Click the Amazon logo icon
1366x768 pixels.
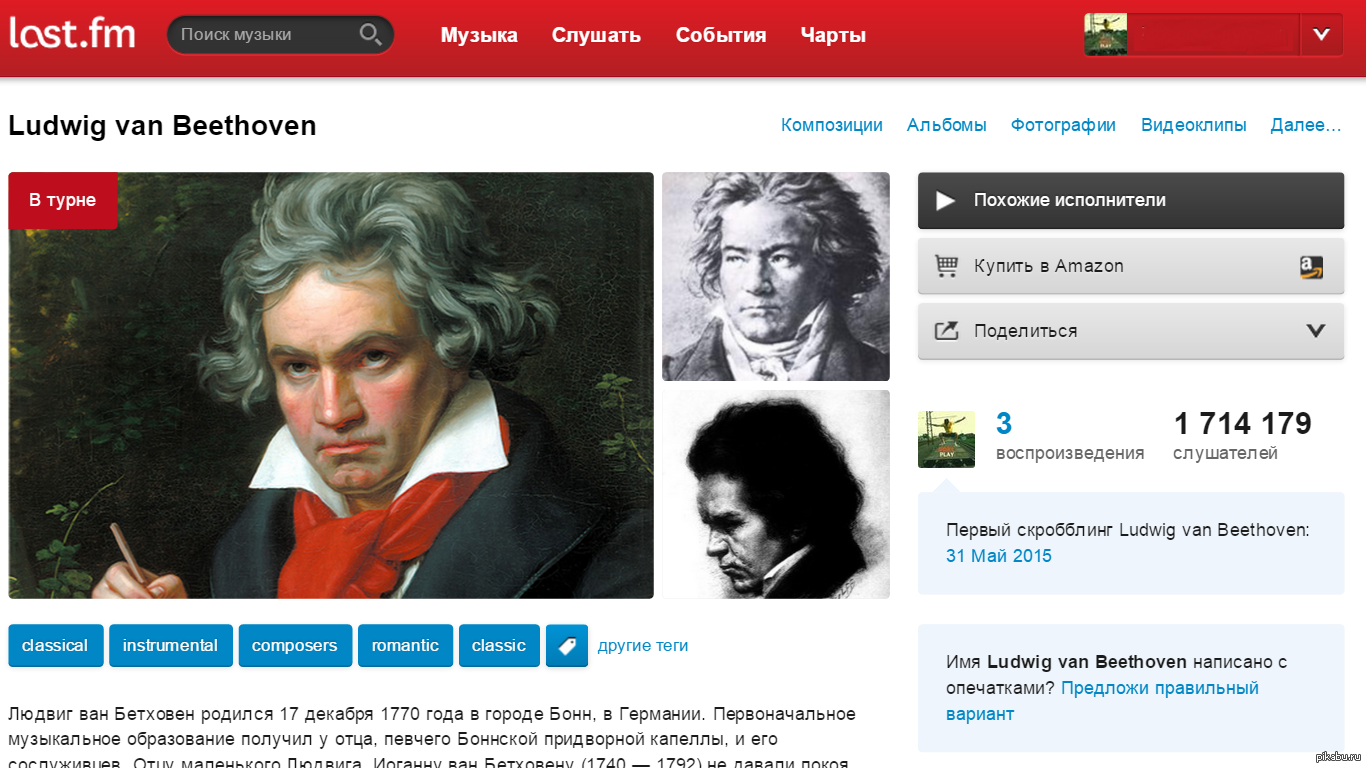click(x=1311, y=266)
